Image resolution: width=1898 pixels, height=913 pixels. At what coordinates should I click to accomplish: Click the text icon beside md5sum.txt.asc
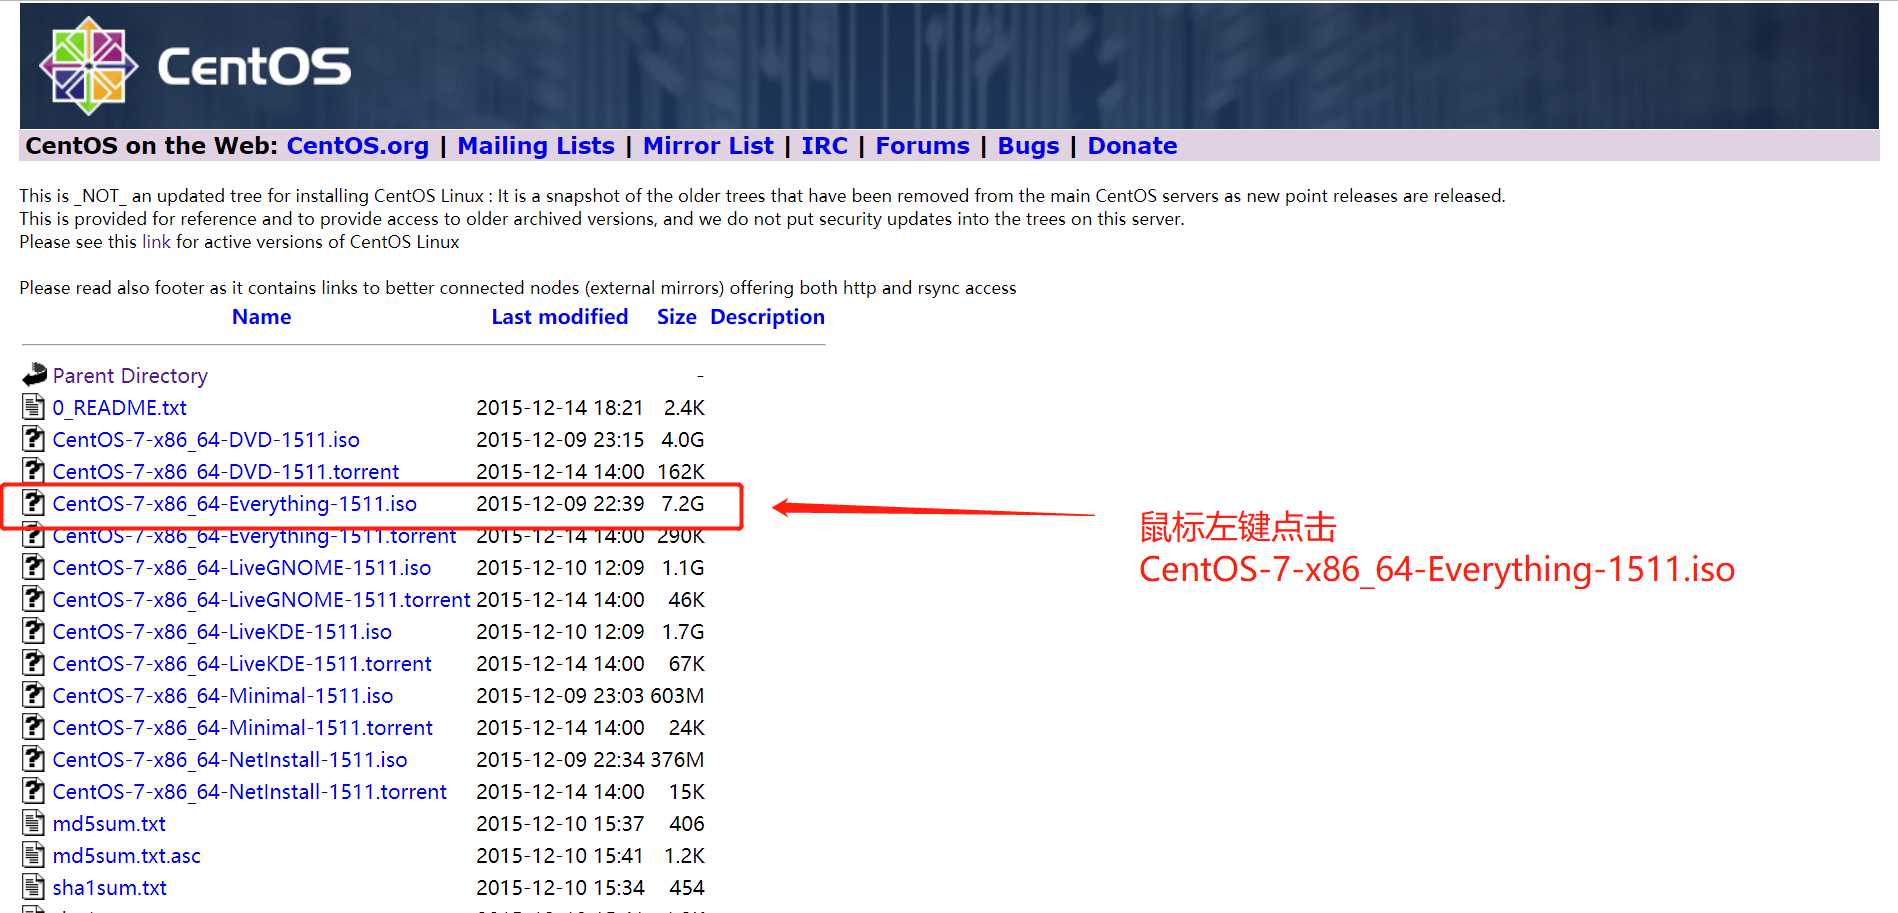point(34,855)
